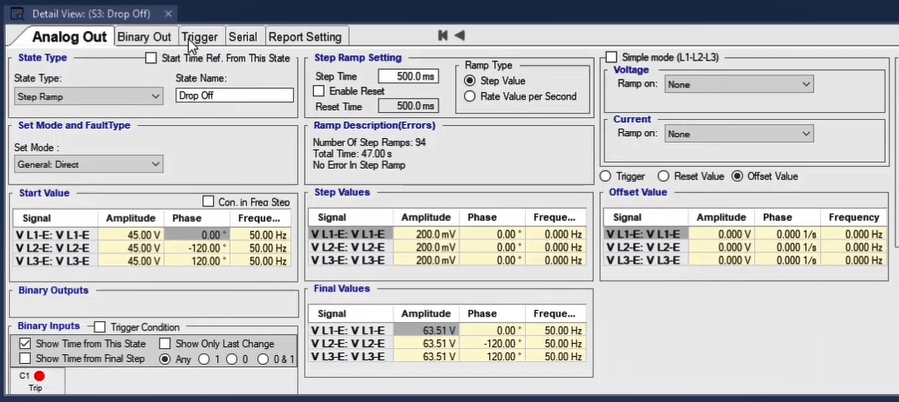Enable Start Time Ref. From This State

[152, 59]
